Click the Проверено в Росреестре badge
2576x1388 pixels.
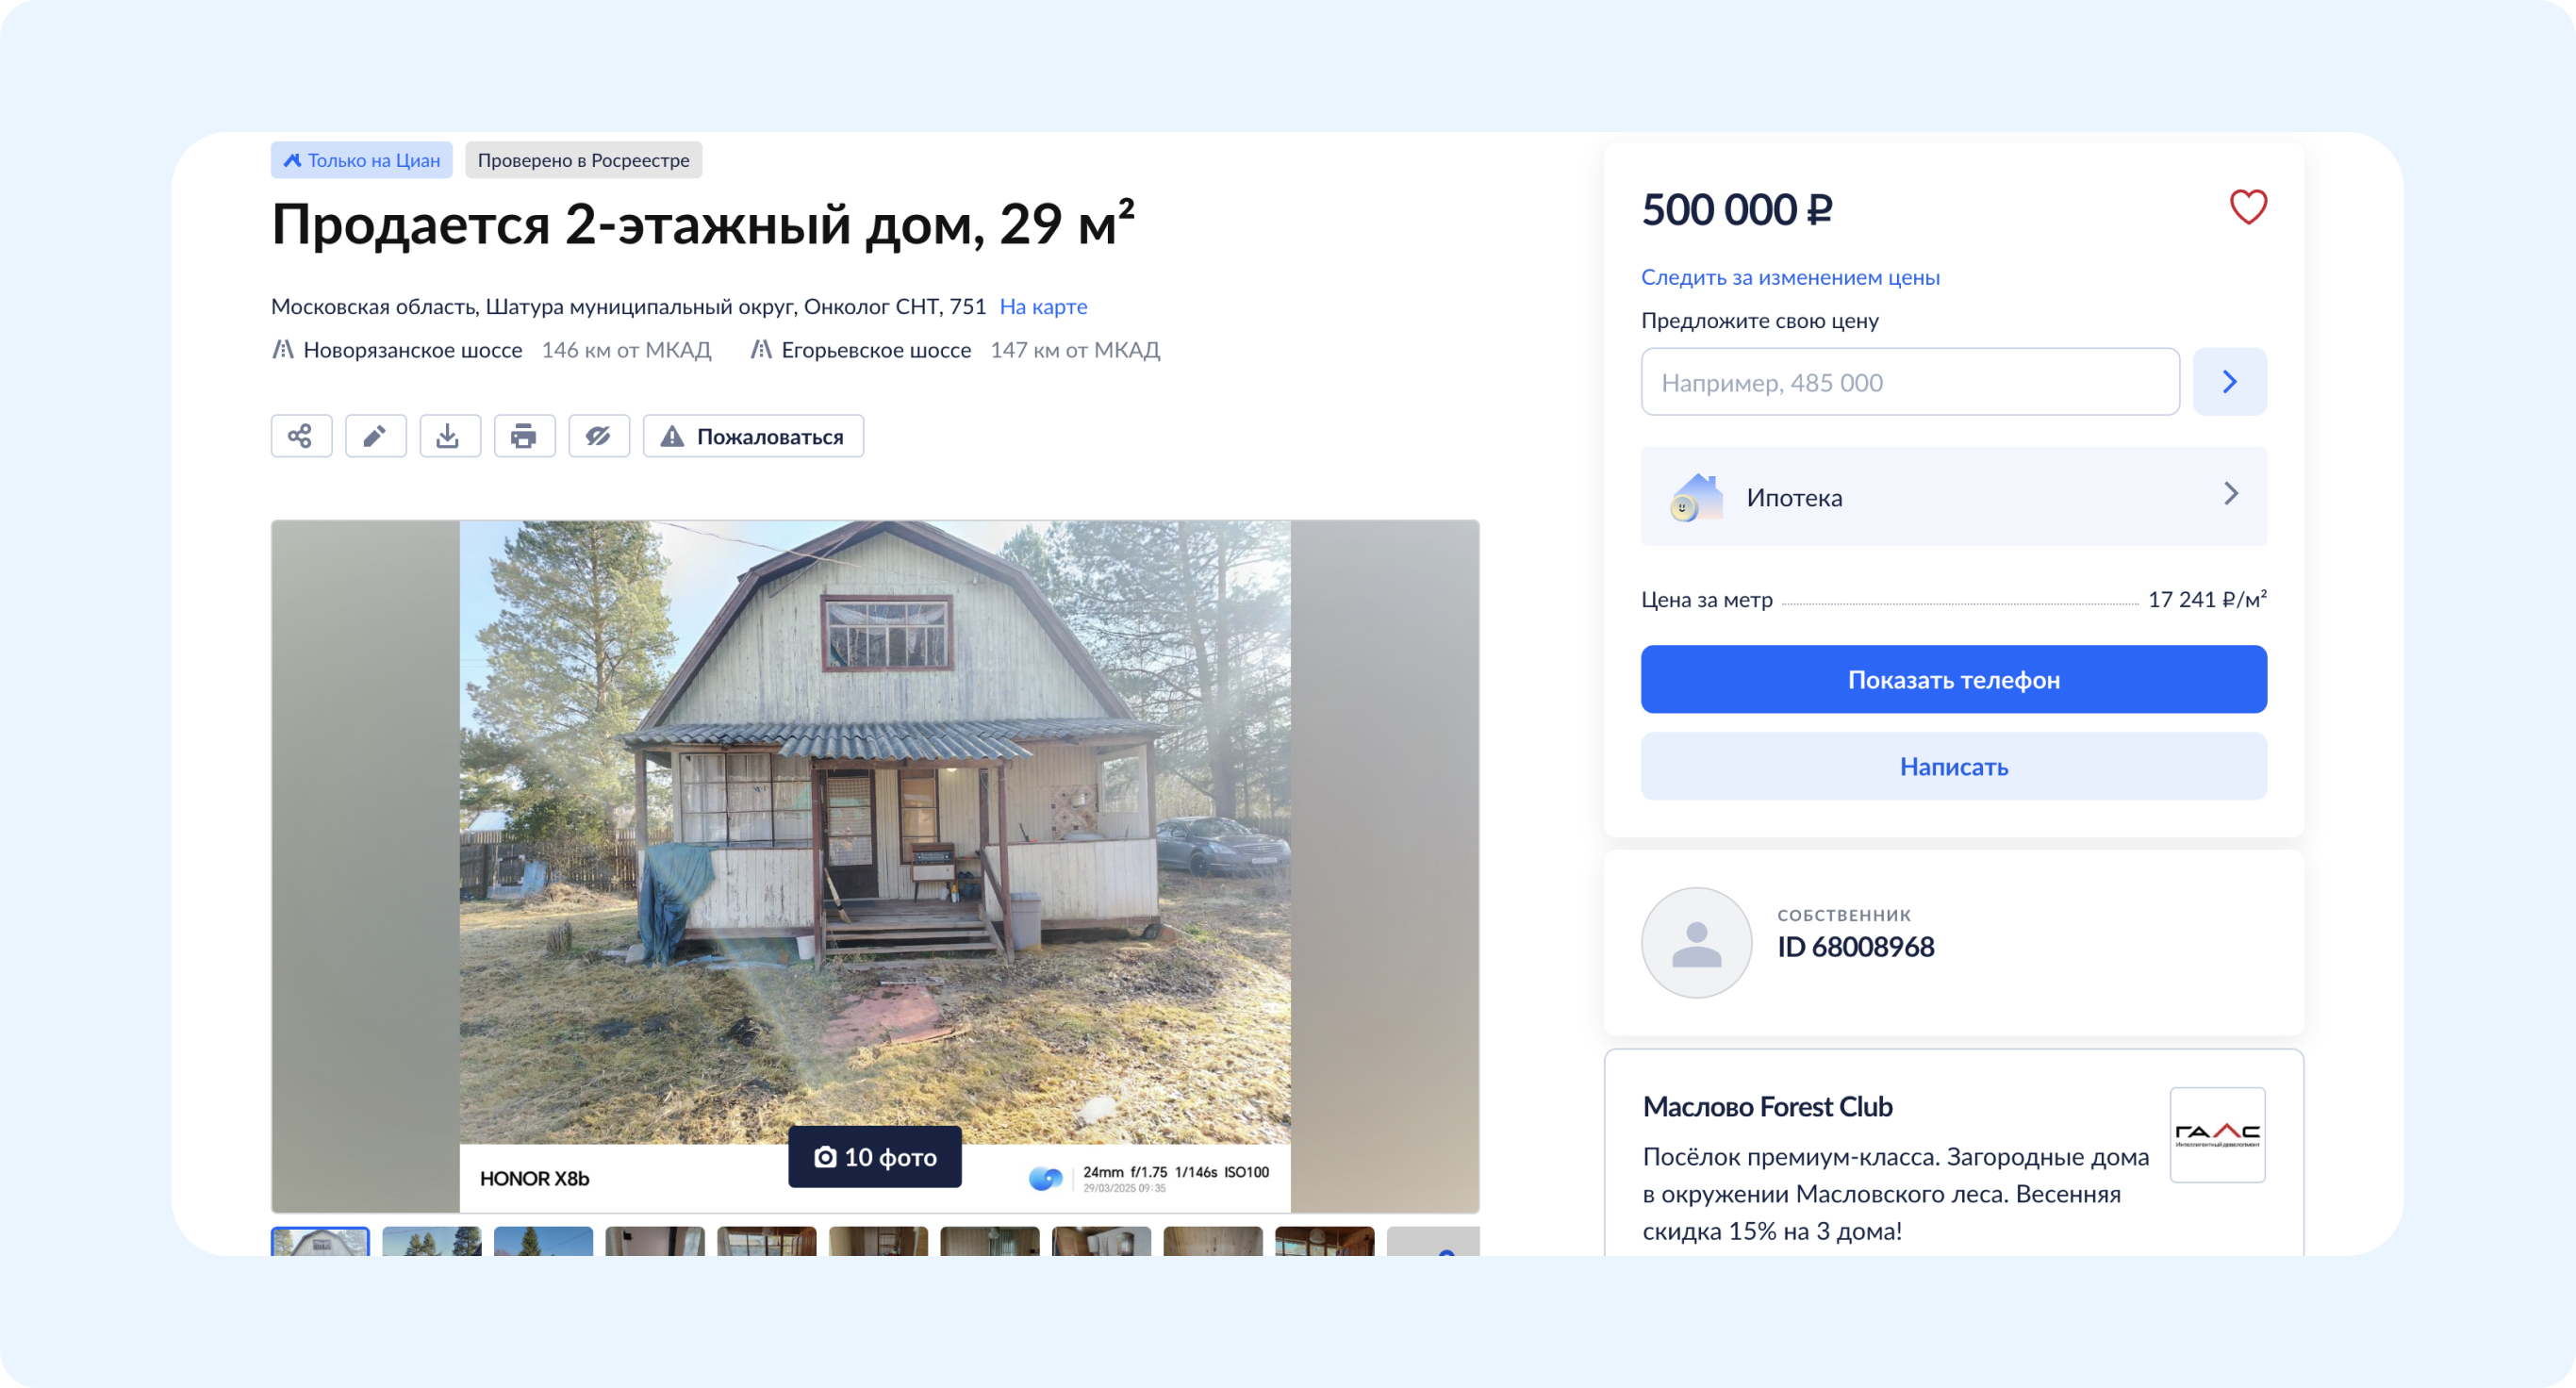pyautogui.click(x=583, y=160)
